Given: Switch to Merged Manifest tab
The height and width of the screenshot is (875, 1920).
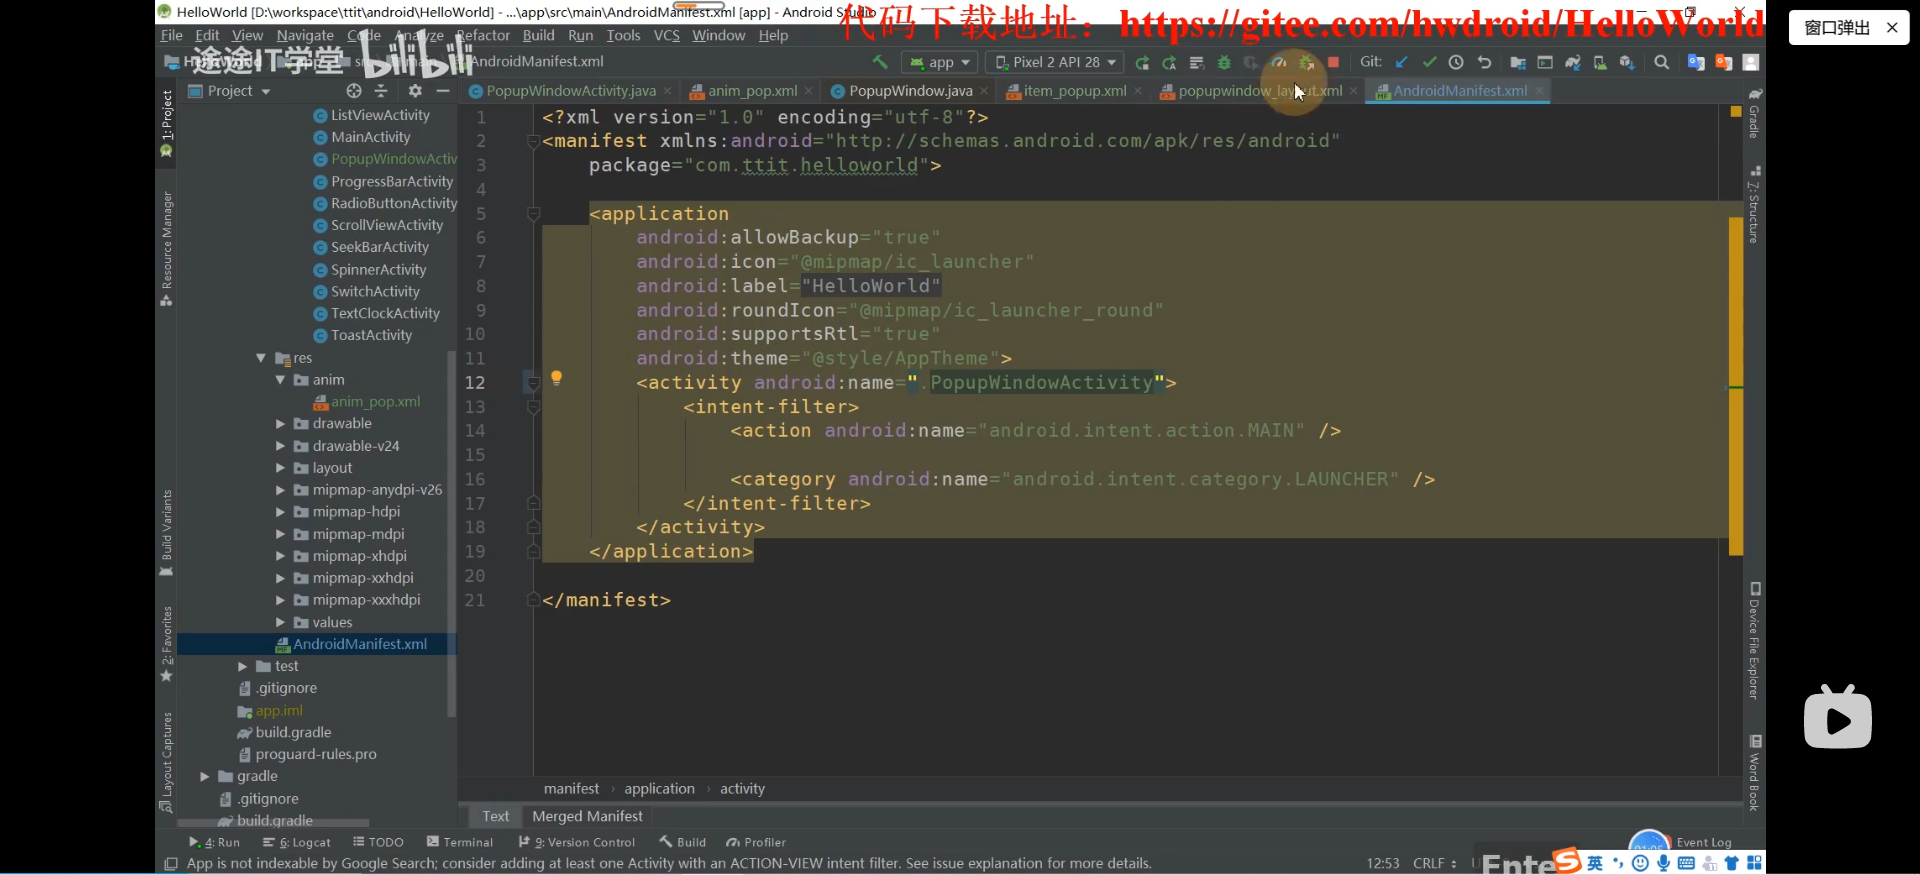Looking at the screenshot, I should tap(587, 816).
